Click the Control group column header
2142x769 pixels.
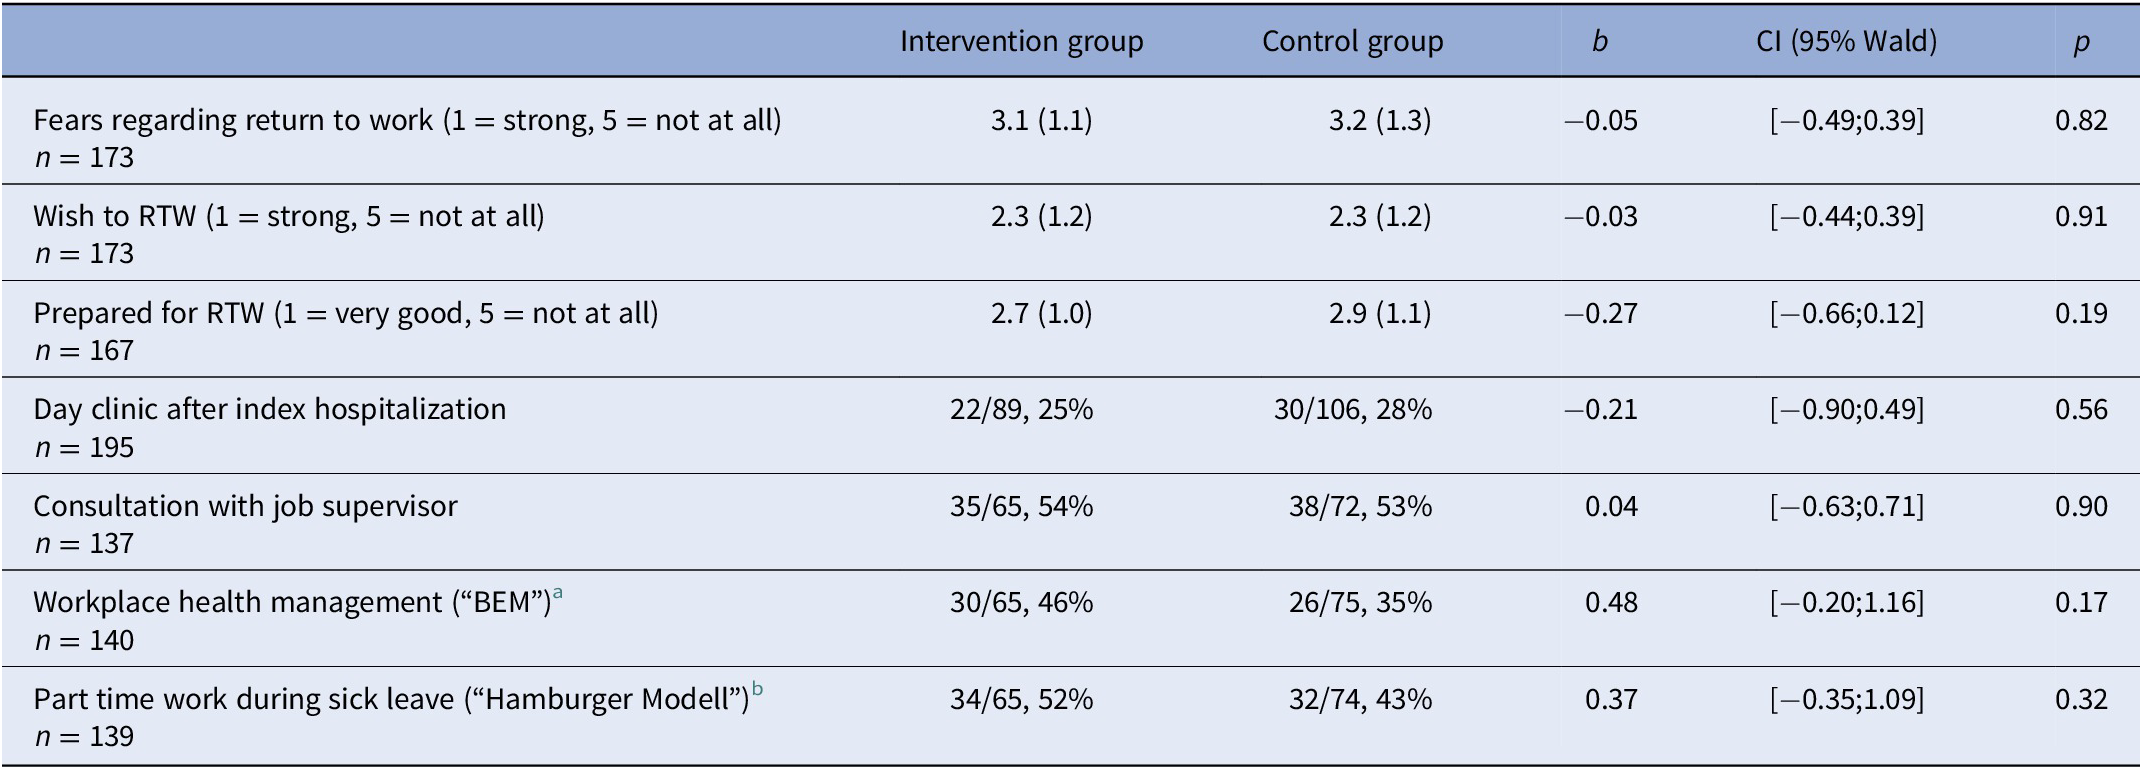[x=1352, y=41]
